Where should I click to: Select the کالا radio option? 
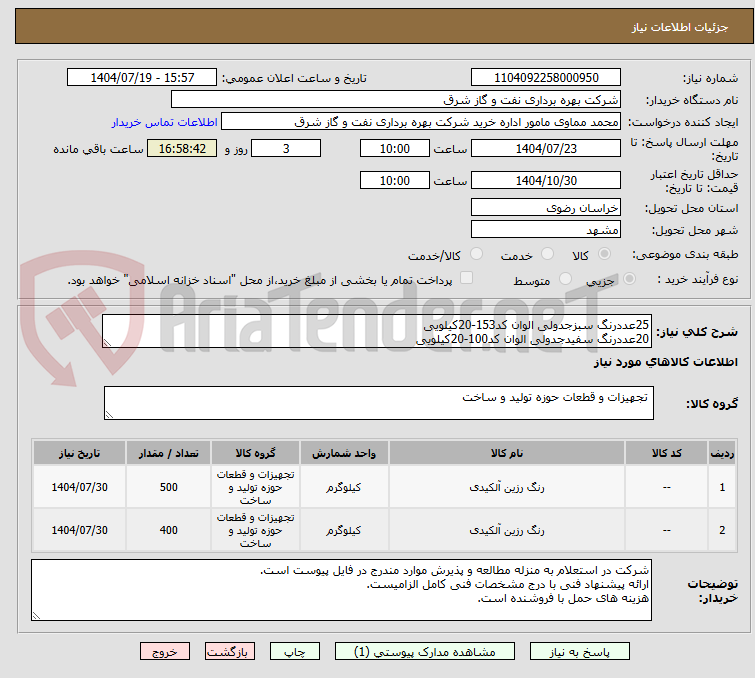(x=604, y=254)
